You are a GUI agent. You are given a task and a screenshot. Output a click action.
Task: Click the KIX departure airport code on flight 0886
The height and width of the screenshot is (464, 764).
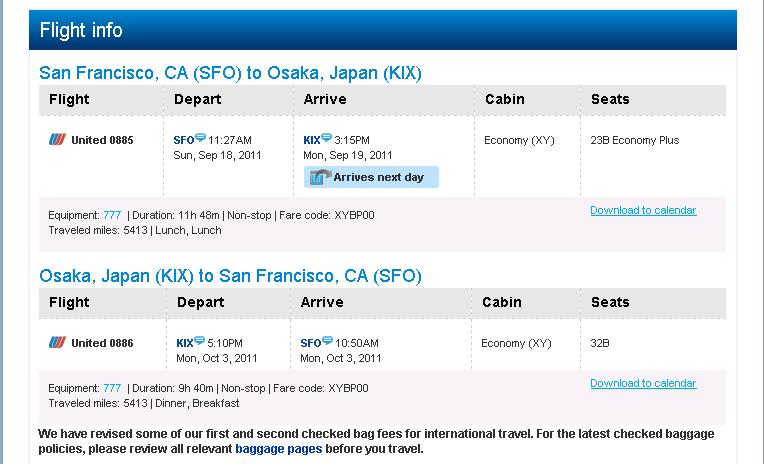point(185,343)
